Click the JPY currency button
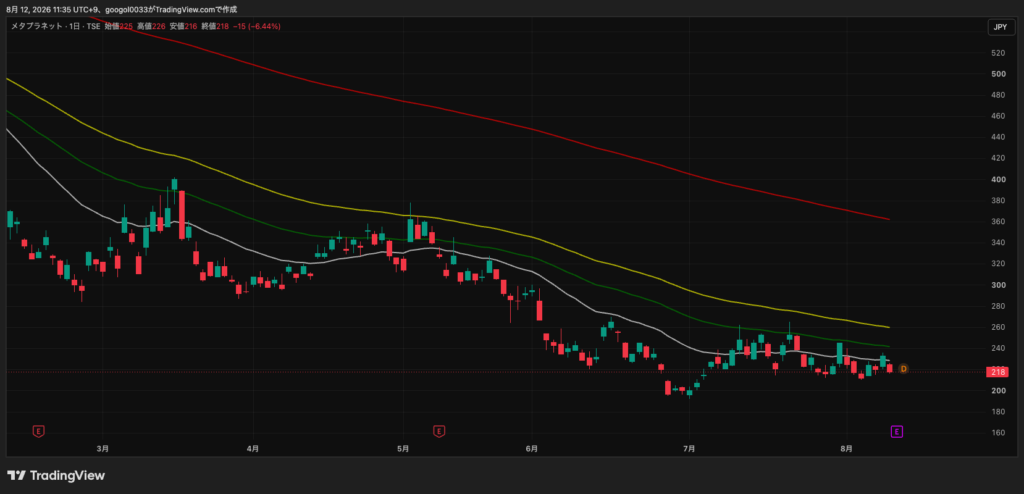 [x=1000, y=27]
